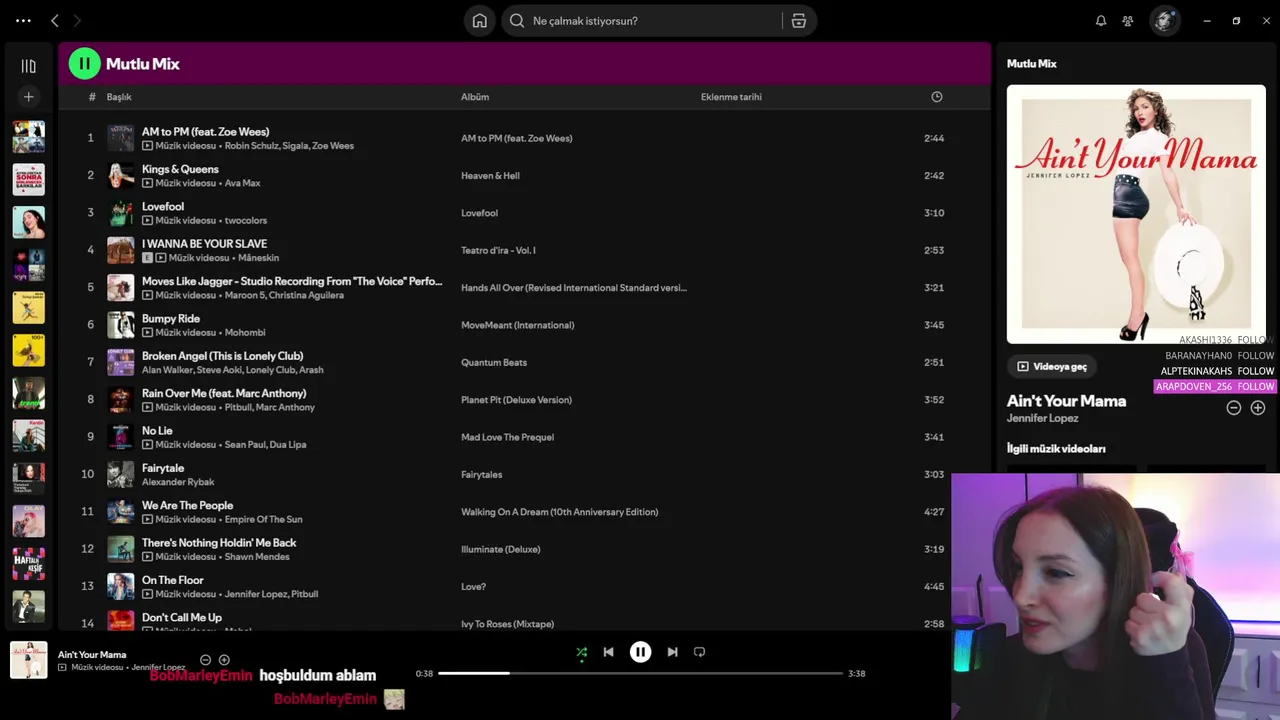The height and width of the screenshot is (720, 1280).
Task: Open artist link 'Mohombi'
Action: point(245,333)
